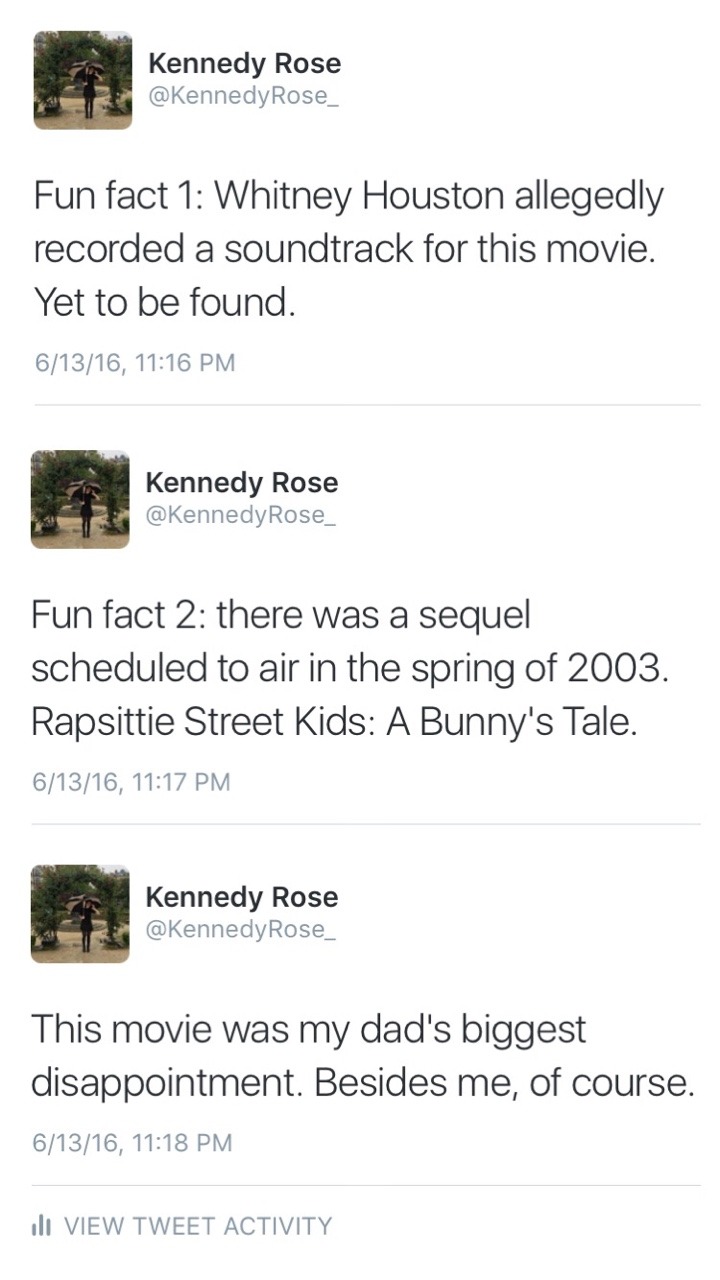This screenshot has height=1280, width=720.
Task: Click Kennedy Rose name on the Fun fact 1 tweet
Action: 244,64
